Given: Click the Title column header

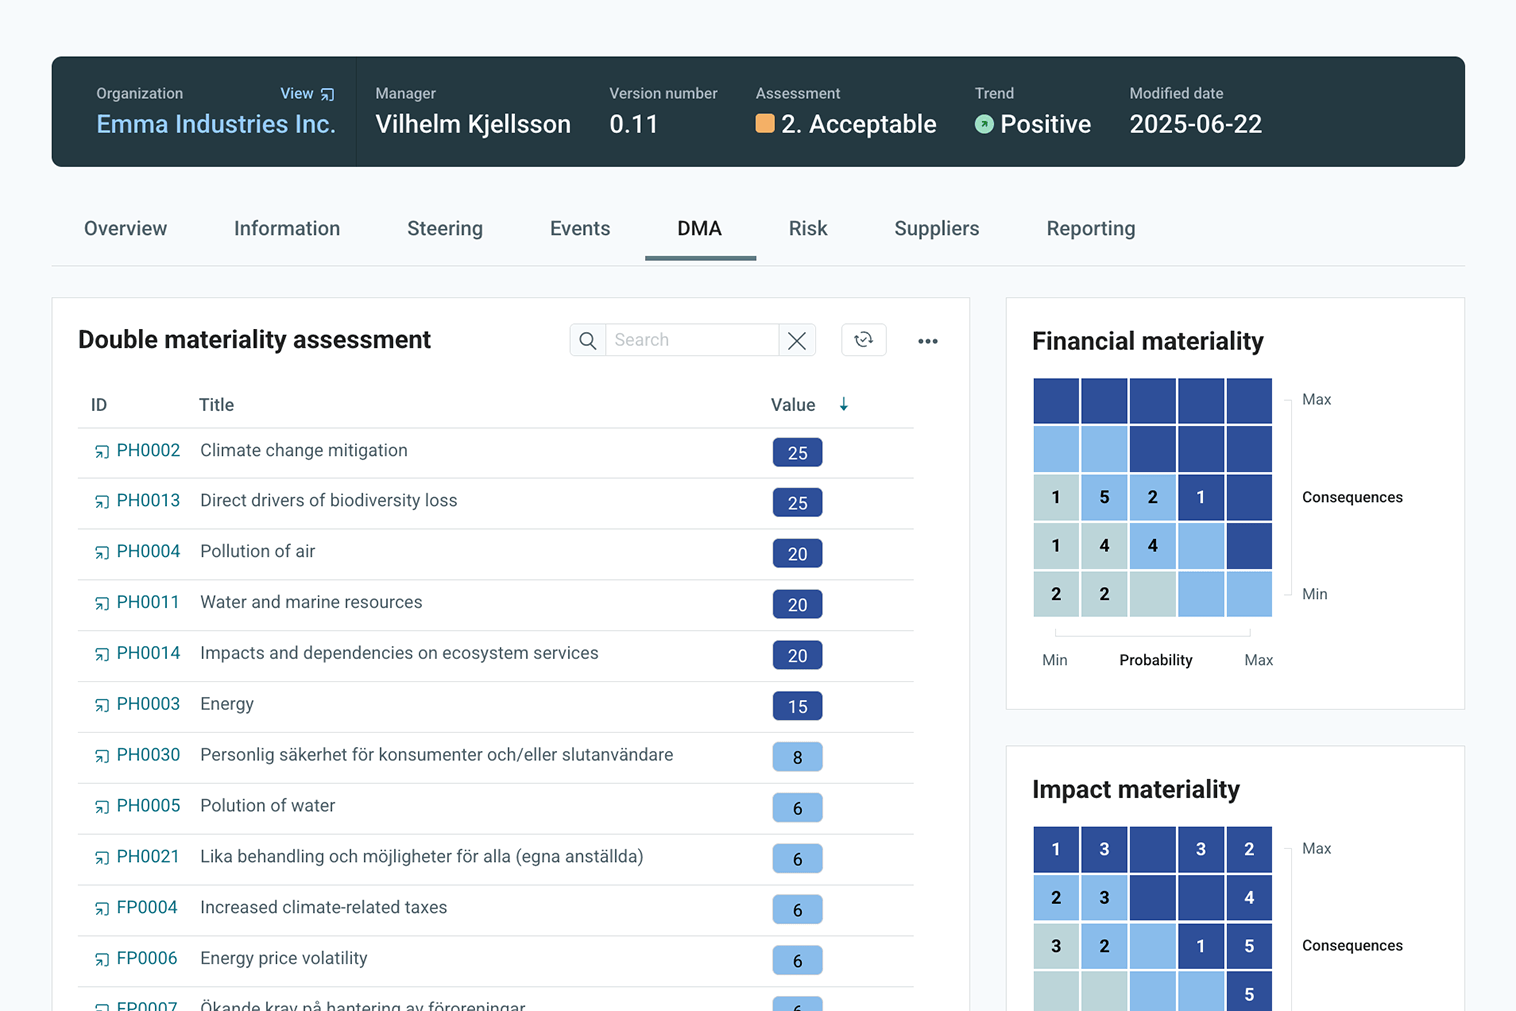Looking at the screenshot, I should (216, 405).
